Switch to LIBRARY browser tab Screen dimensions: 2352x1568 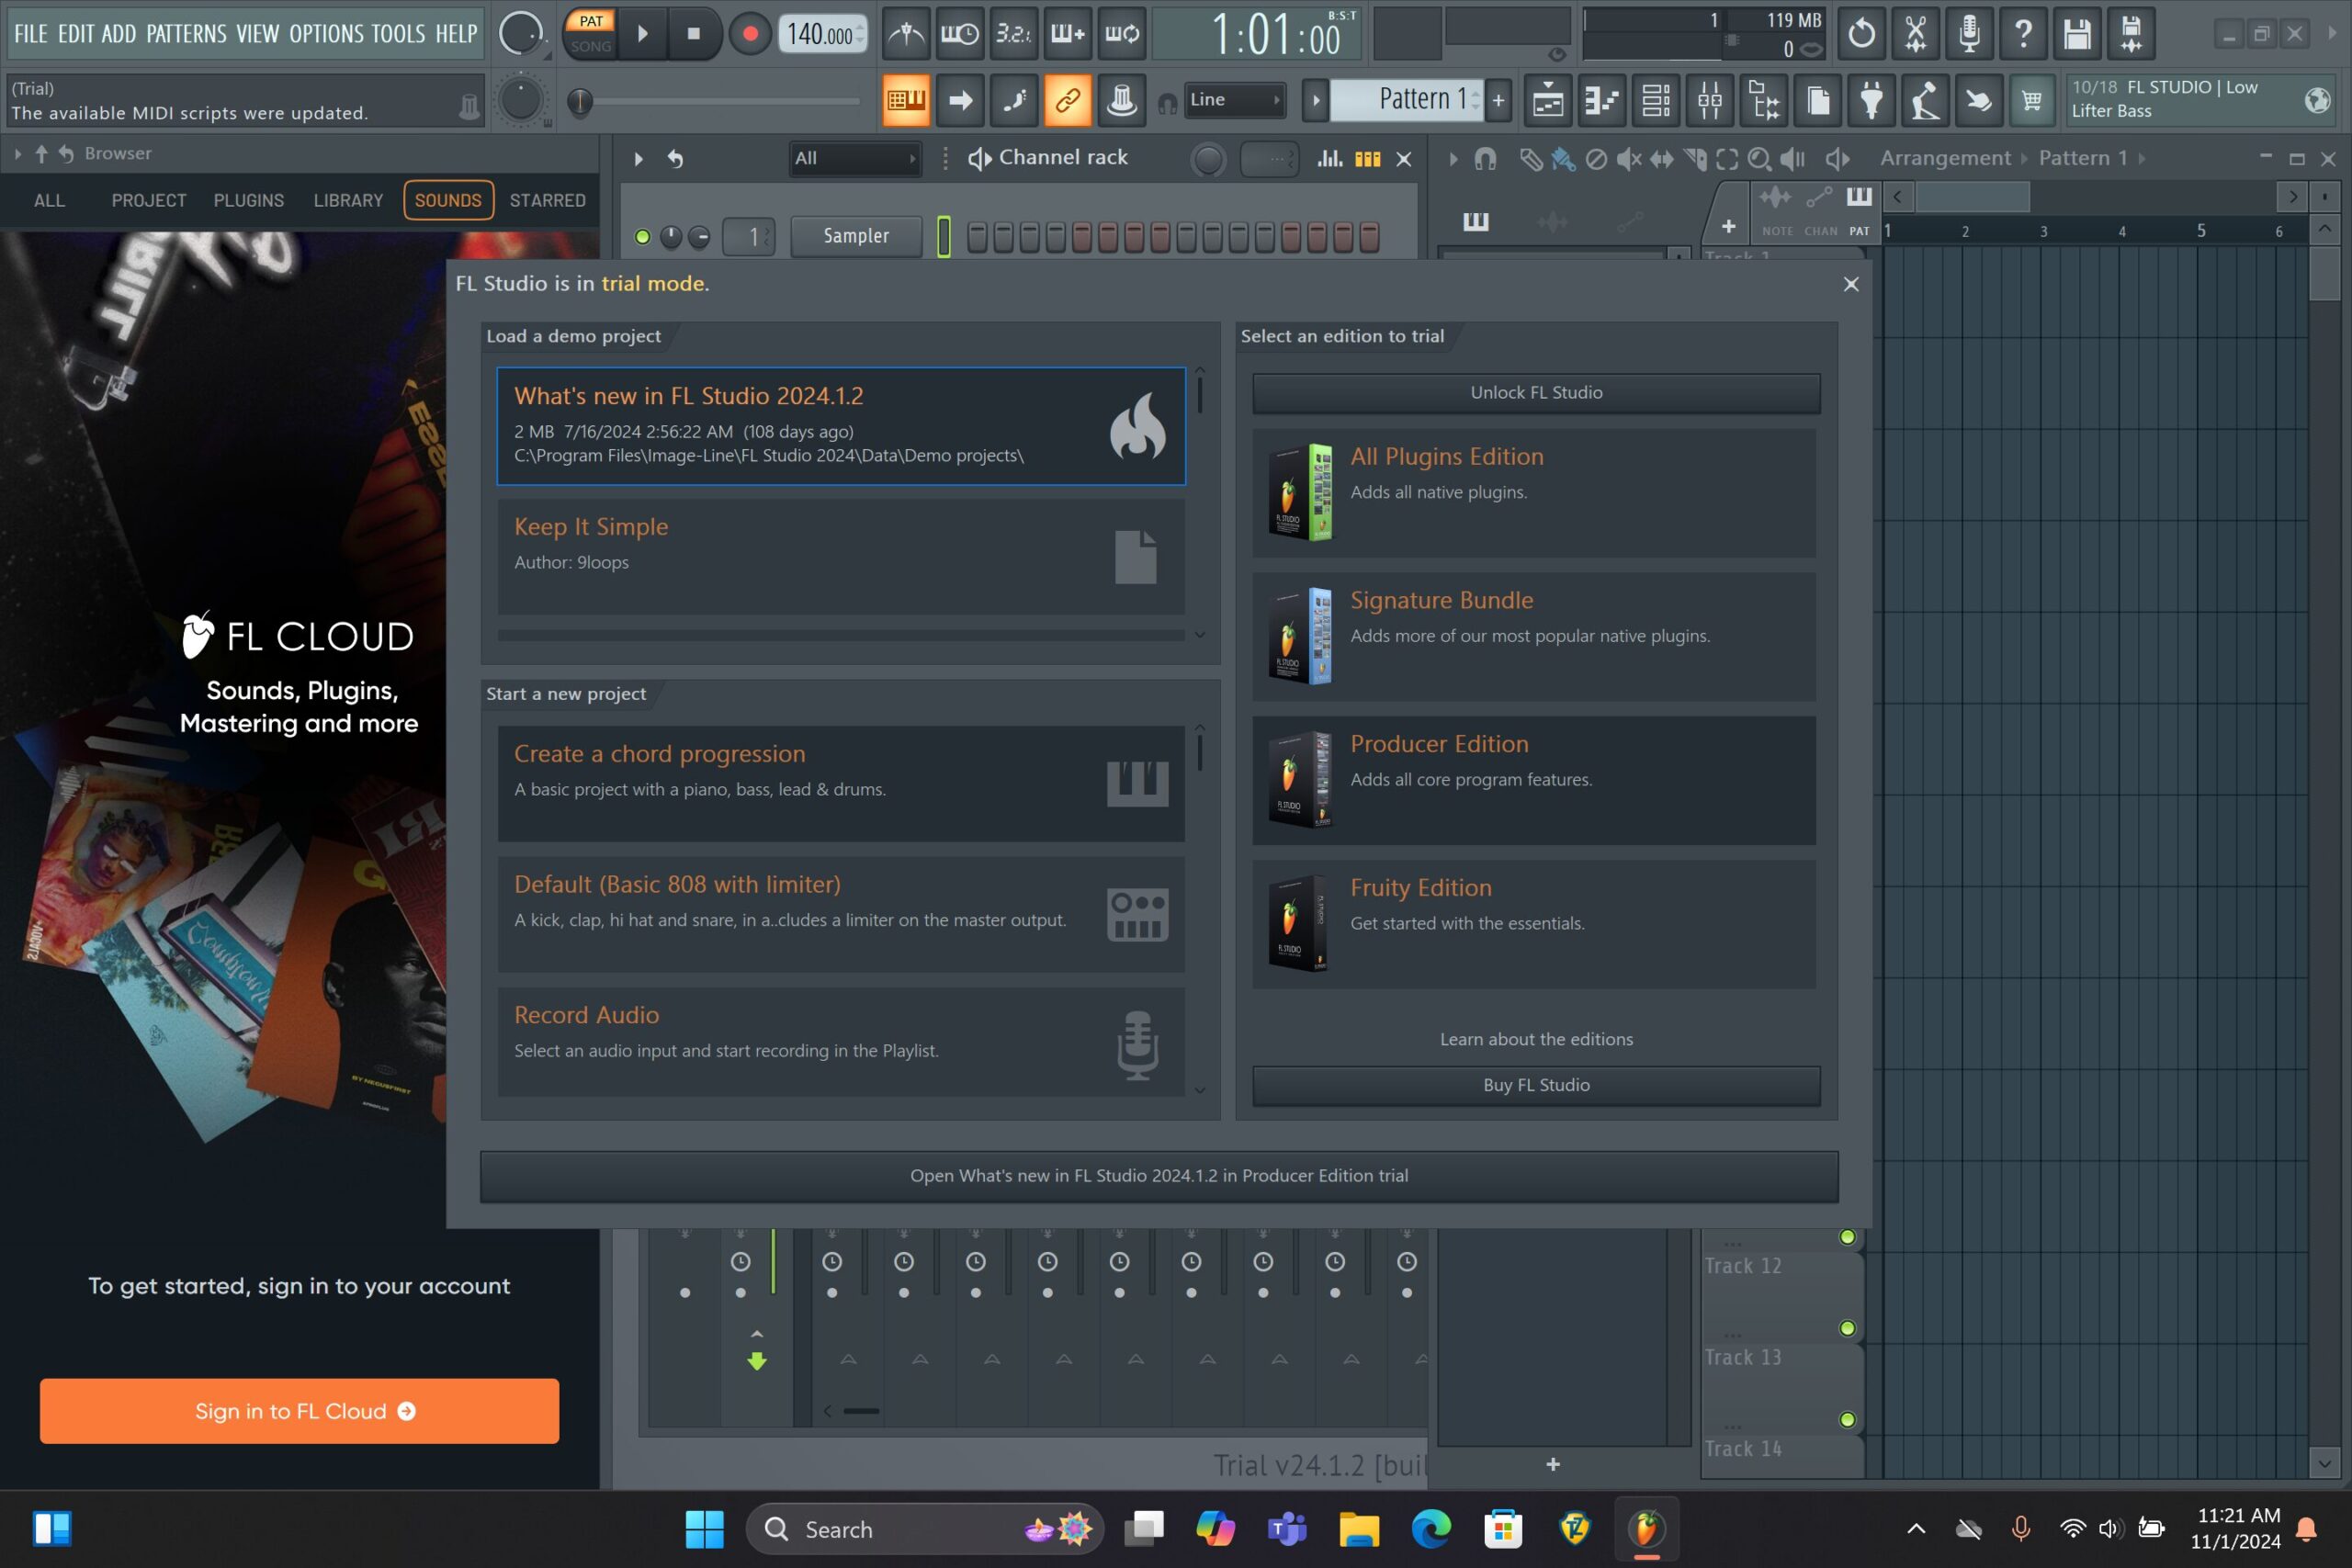tap(348, 200)
